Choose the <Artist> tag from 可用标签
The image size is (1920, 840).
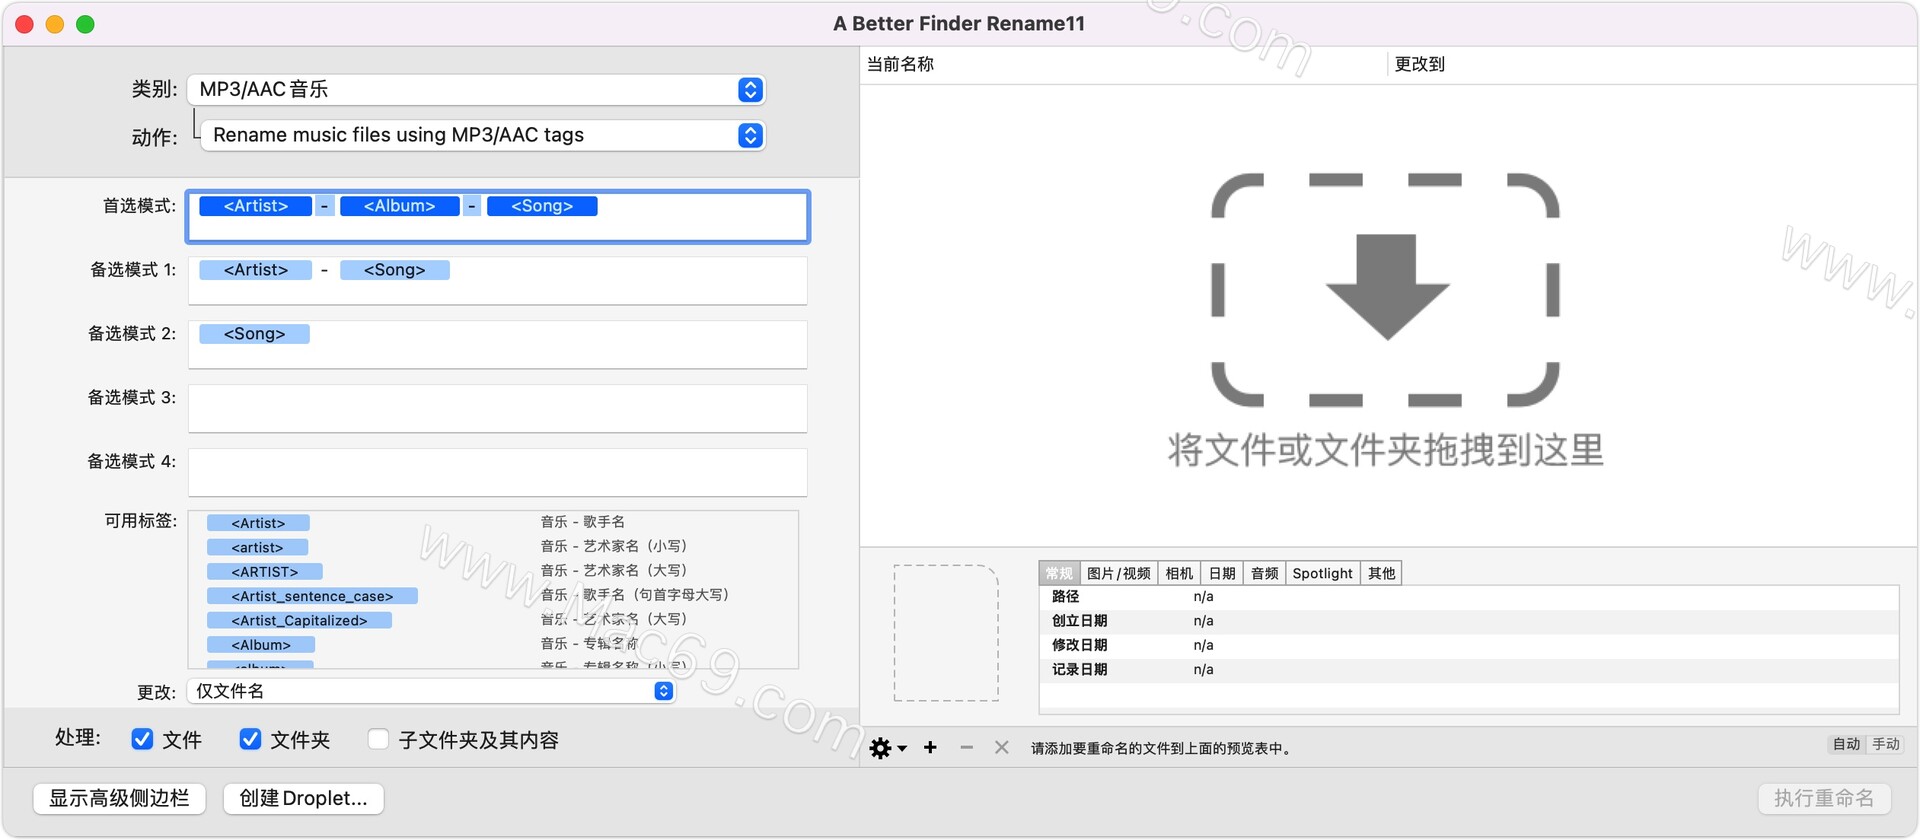[258, 523]
